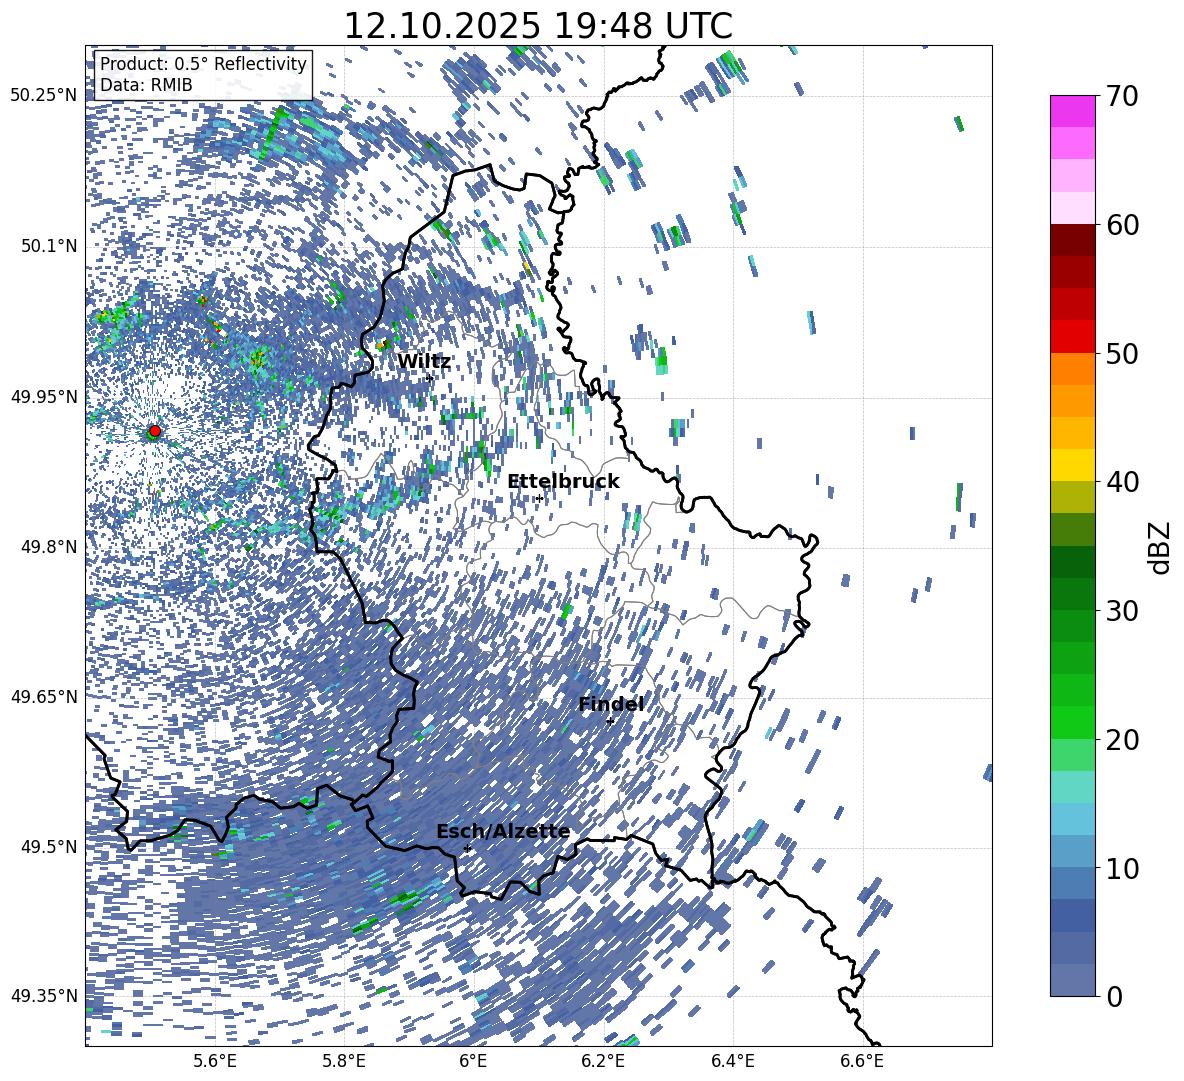Click the magenta top colorbar segment
The height and width of the screenshot is (1081, 1184).
(x=1072, y=111)
